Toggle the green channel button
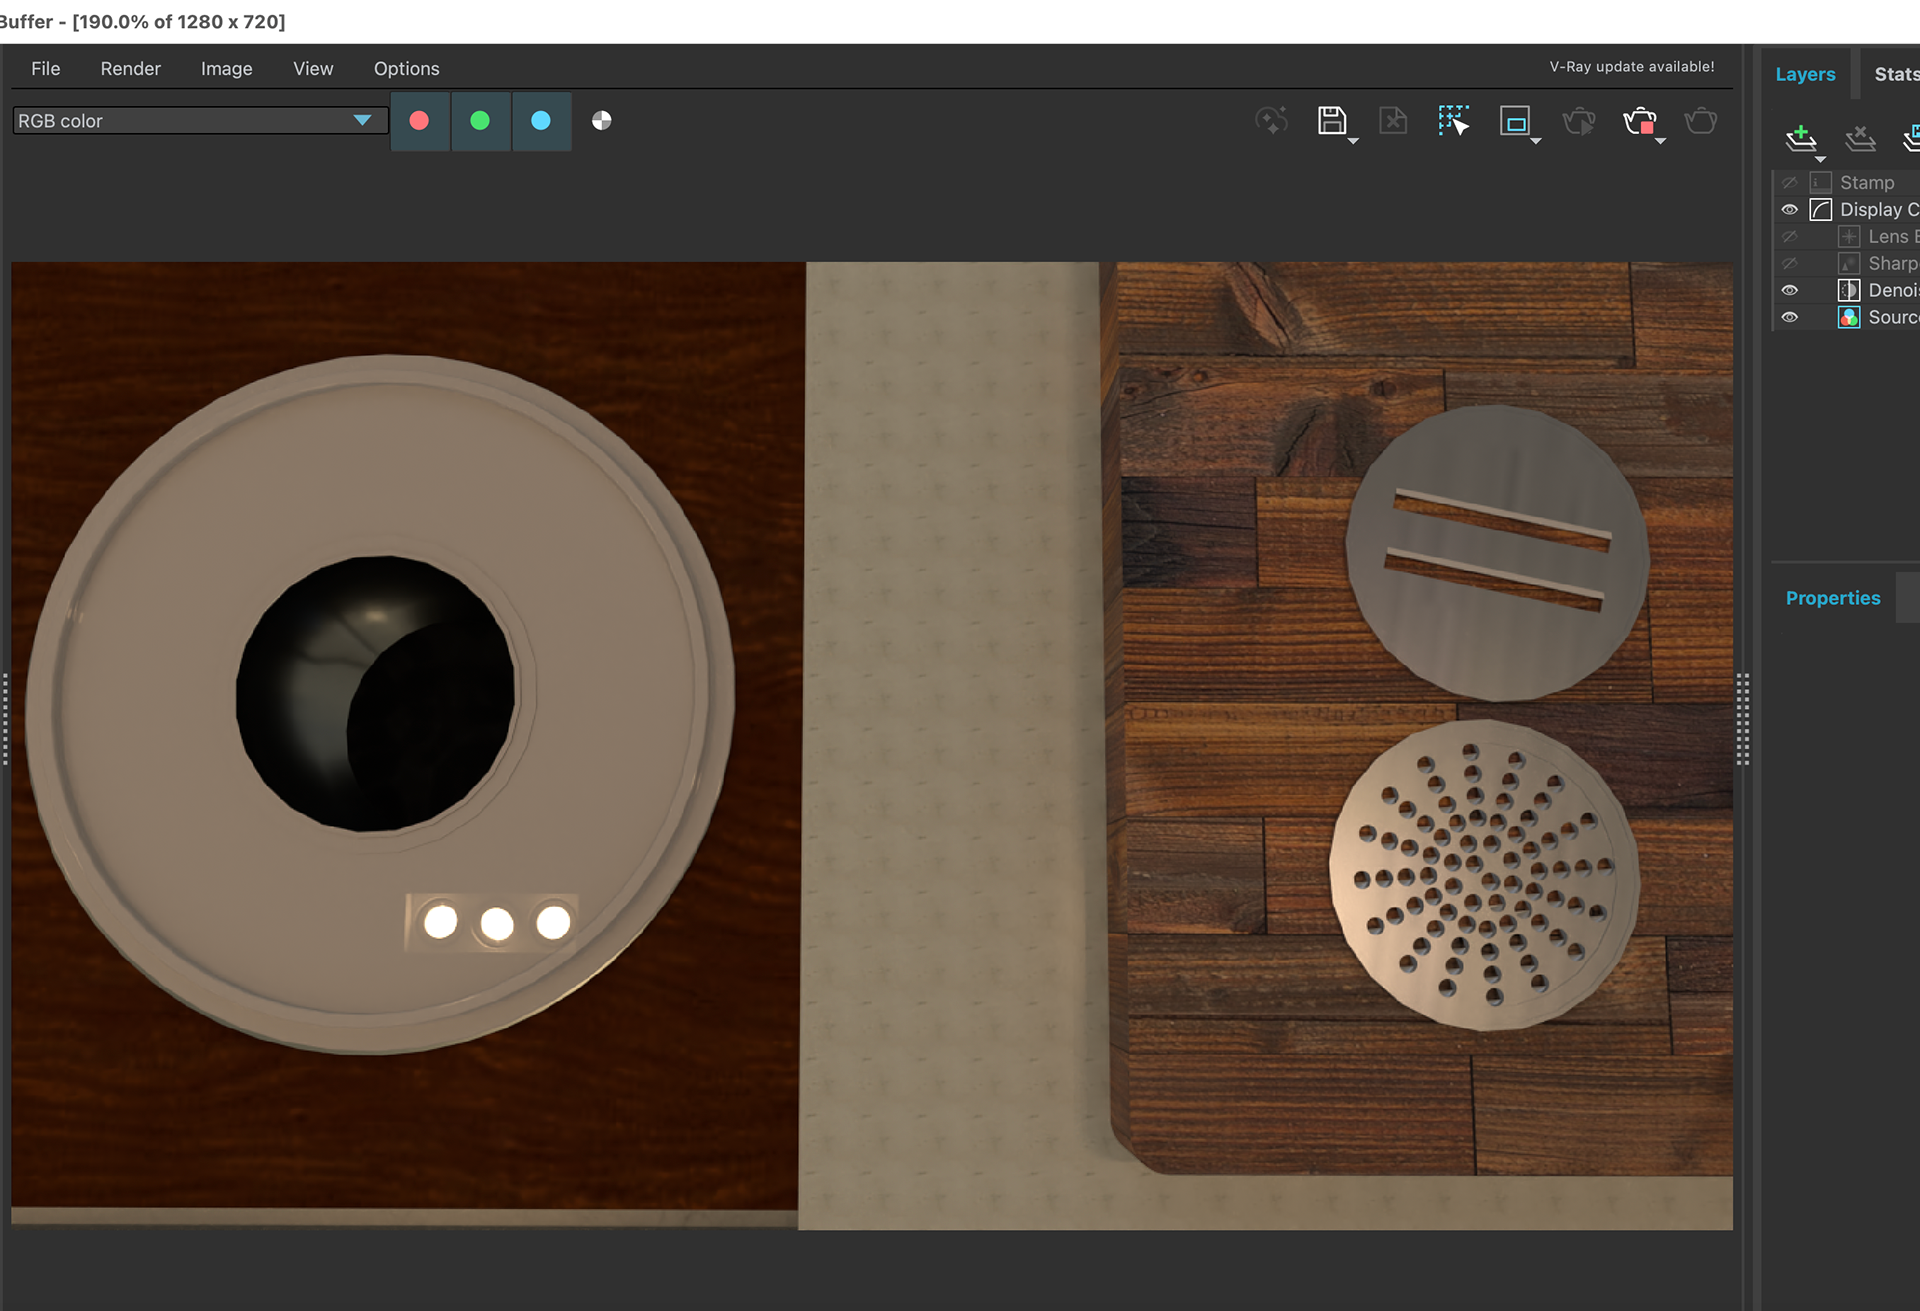This screenshot has height=1311, width=1920. (481, 121)
